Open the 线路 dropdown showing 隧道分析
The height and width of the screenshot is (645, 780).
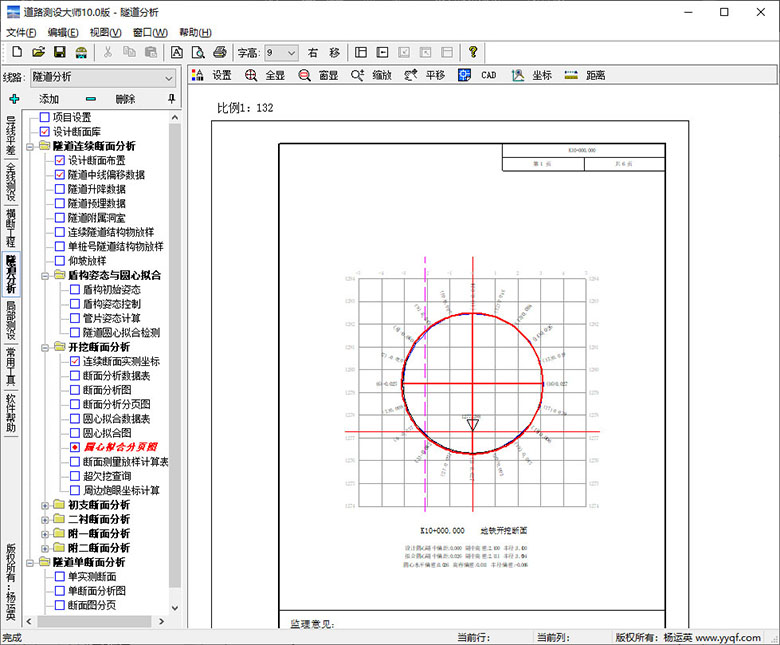coord(169,77)
